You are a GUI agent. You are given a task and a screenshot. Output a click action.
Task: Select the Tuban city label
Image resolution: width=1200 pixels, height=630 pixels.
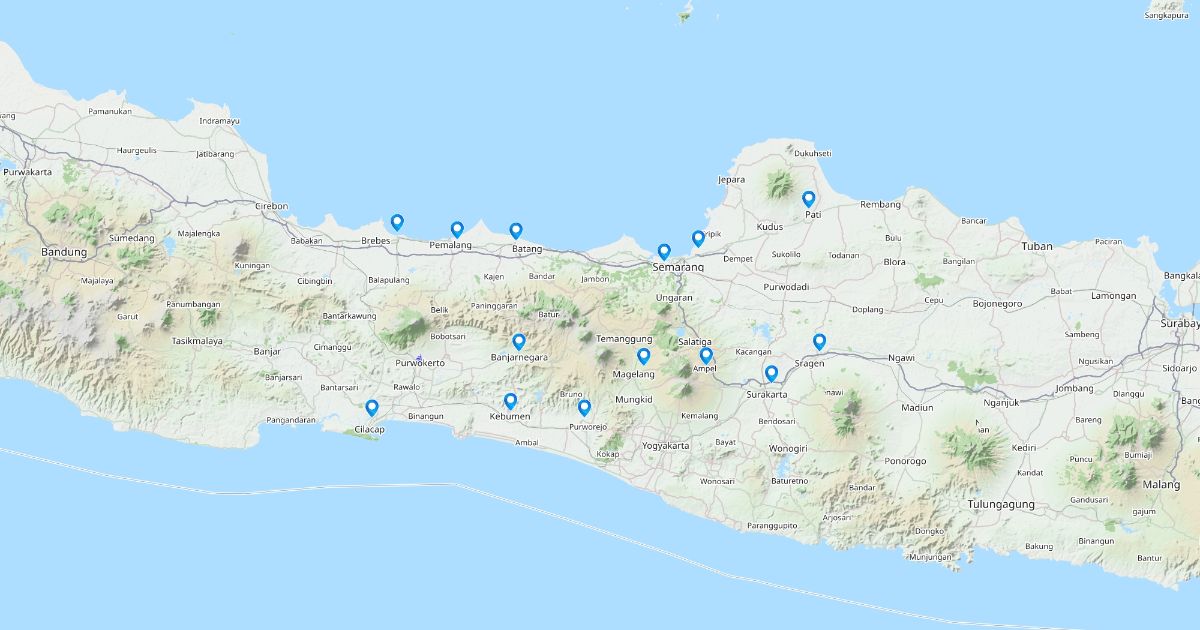pyautogui.click(x=1037, y=246)
